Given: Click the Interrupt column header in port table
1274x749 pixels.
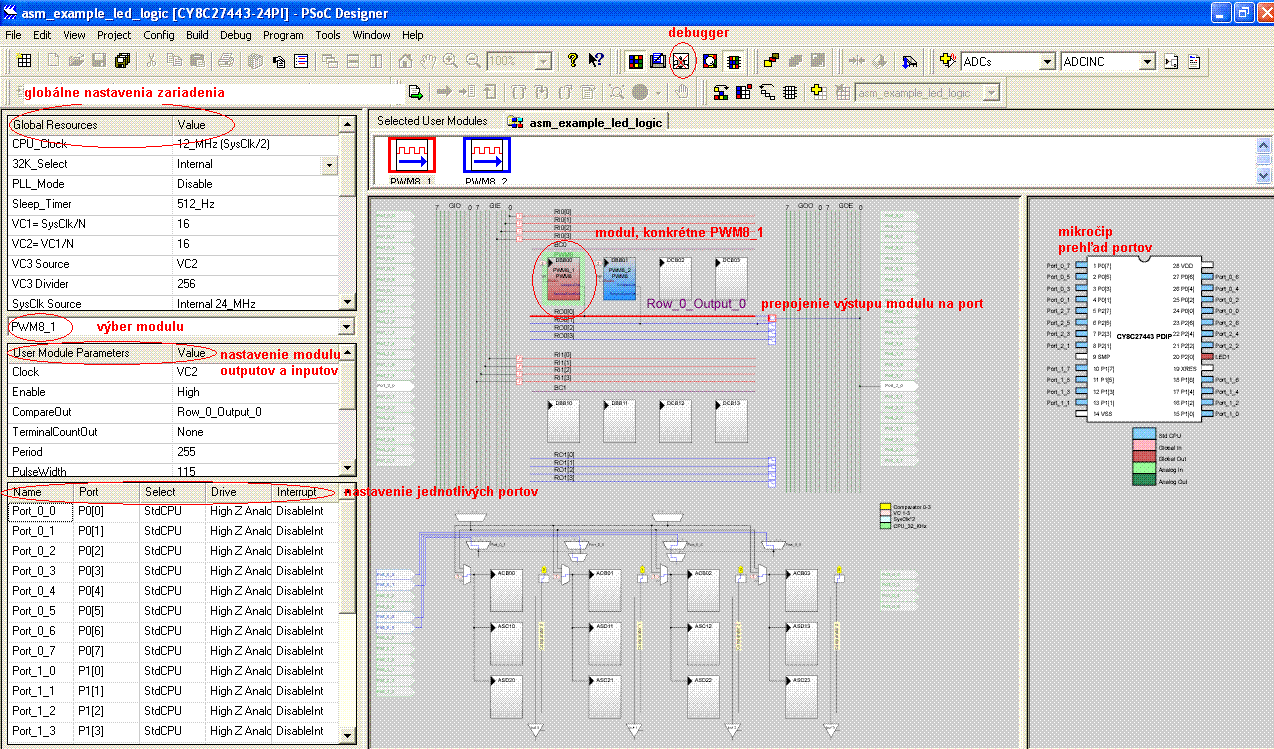Looking at the screenshot, I should (306, 492).
